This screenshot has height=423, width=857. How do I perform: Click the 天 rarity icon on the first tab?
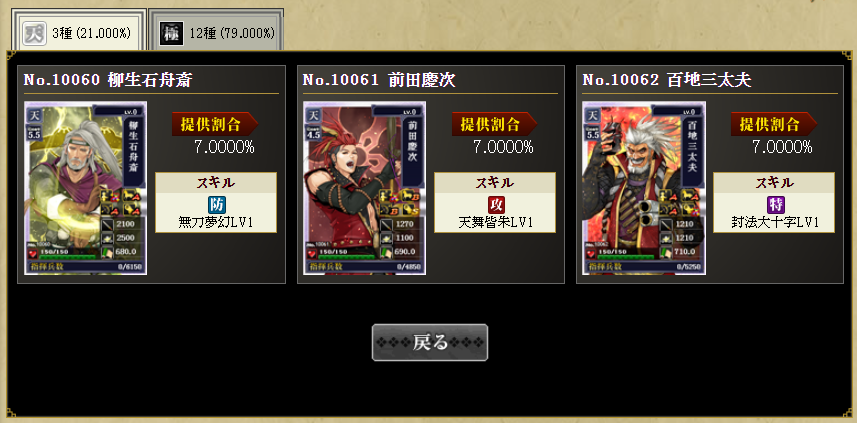pos(34,34)
